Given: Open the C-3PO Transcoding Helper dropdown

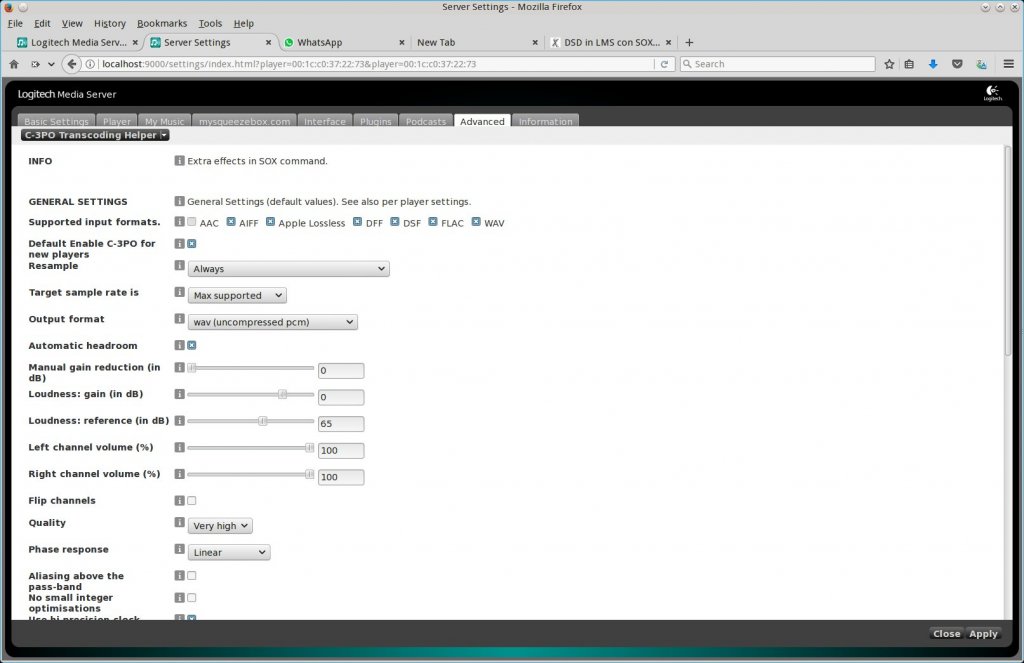Looking at the screenshot, I should pyautogui.click(x=95, y=135).
